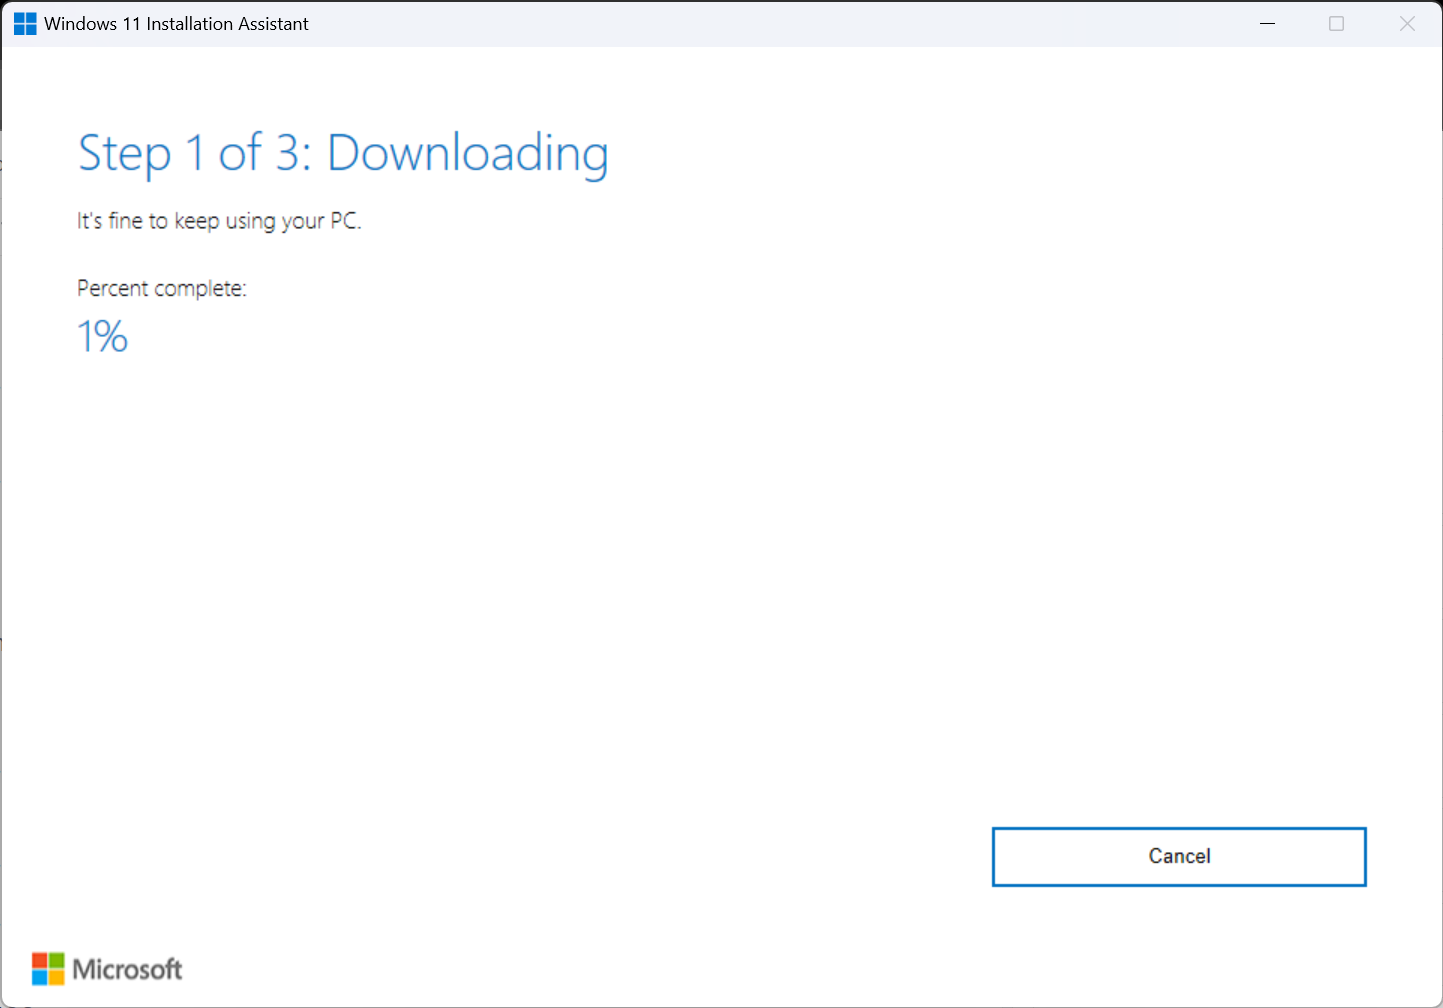This screenshot has width=1443, height=1008.
Task: Click the title bar of the assistant window
Action: coord(700,23)
